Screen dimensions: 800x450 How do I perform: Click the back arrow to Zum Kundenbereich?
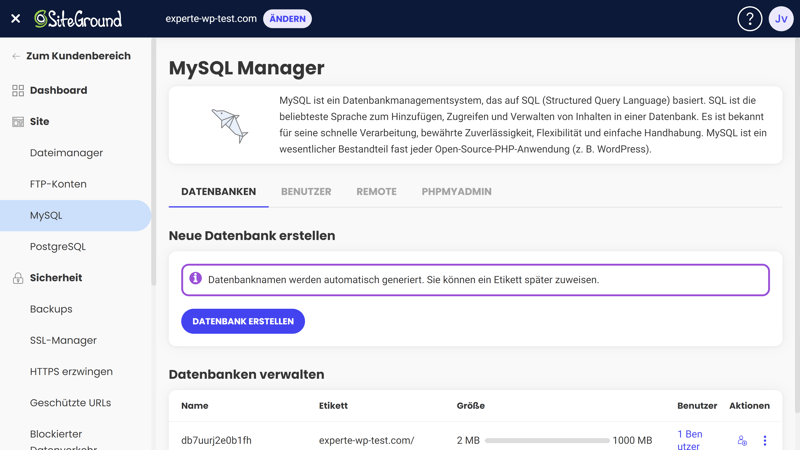[16, 56]
